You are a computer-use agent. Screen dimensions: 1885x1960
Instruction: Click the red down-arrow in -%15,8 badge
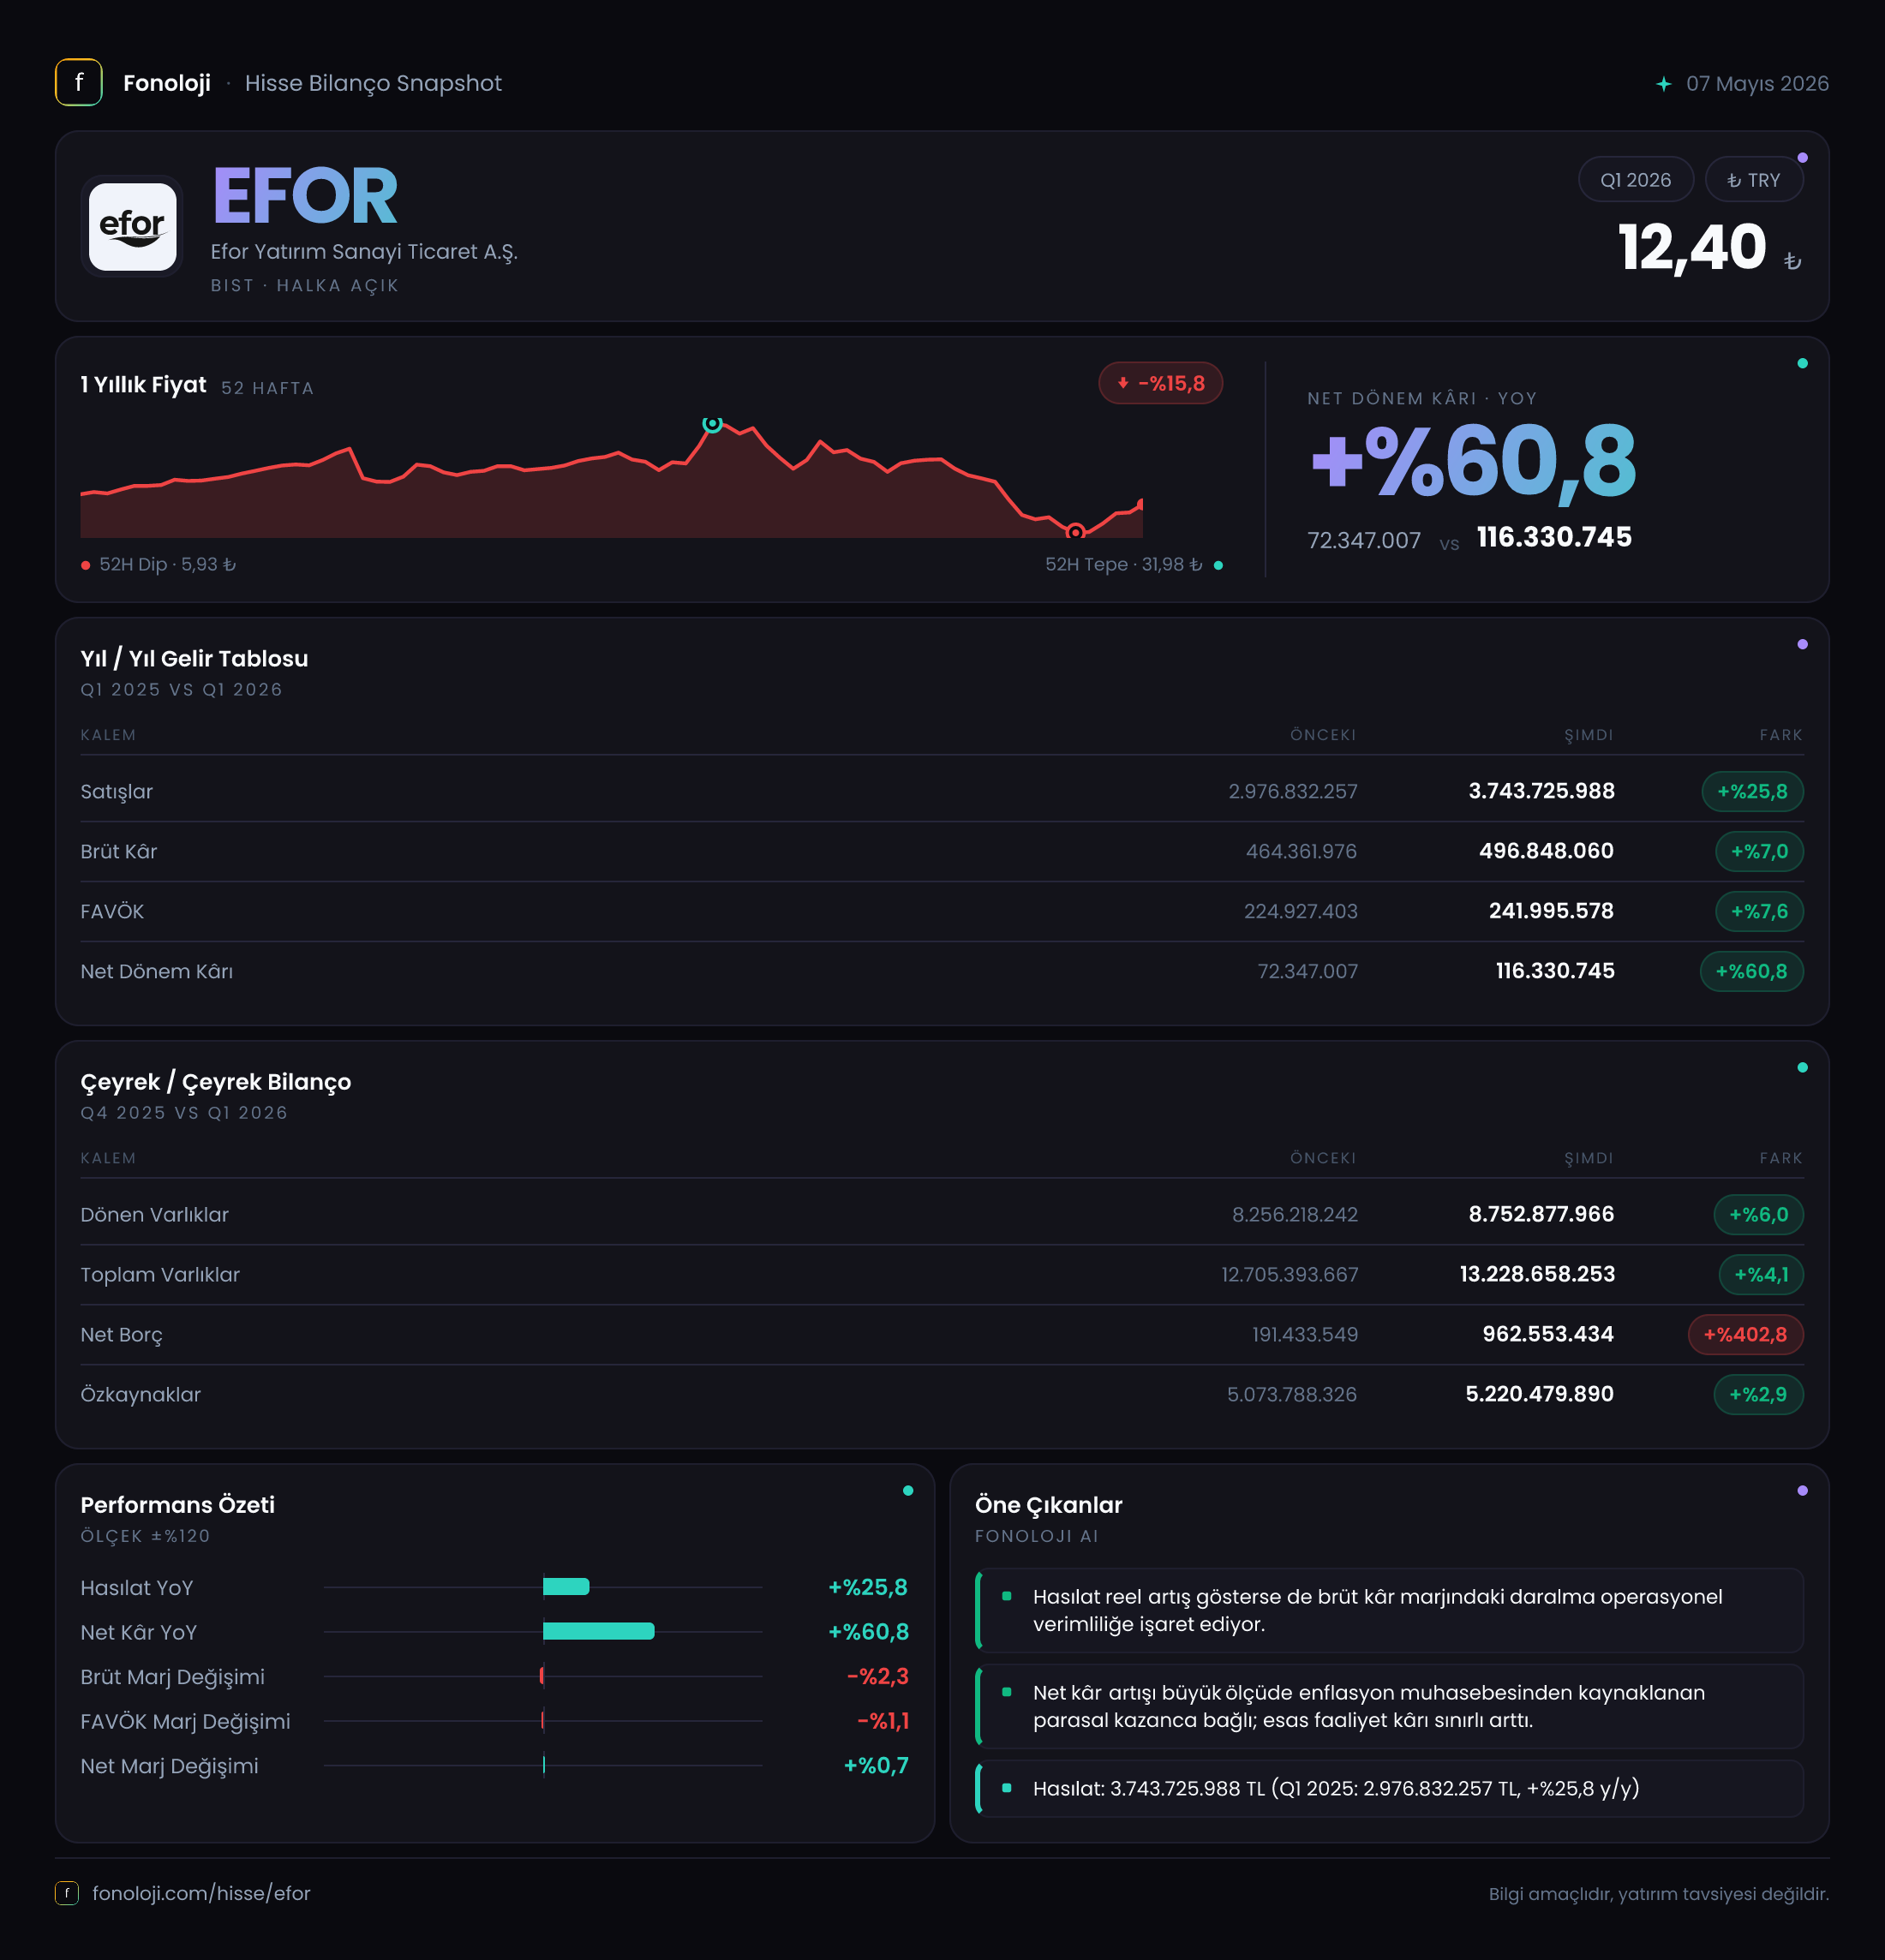tap(1122, 383)
